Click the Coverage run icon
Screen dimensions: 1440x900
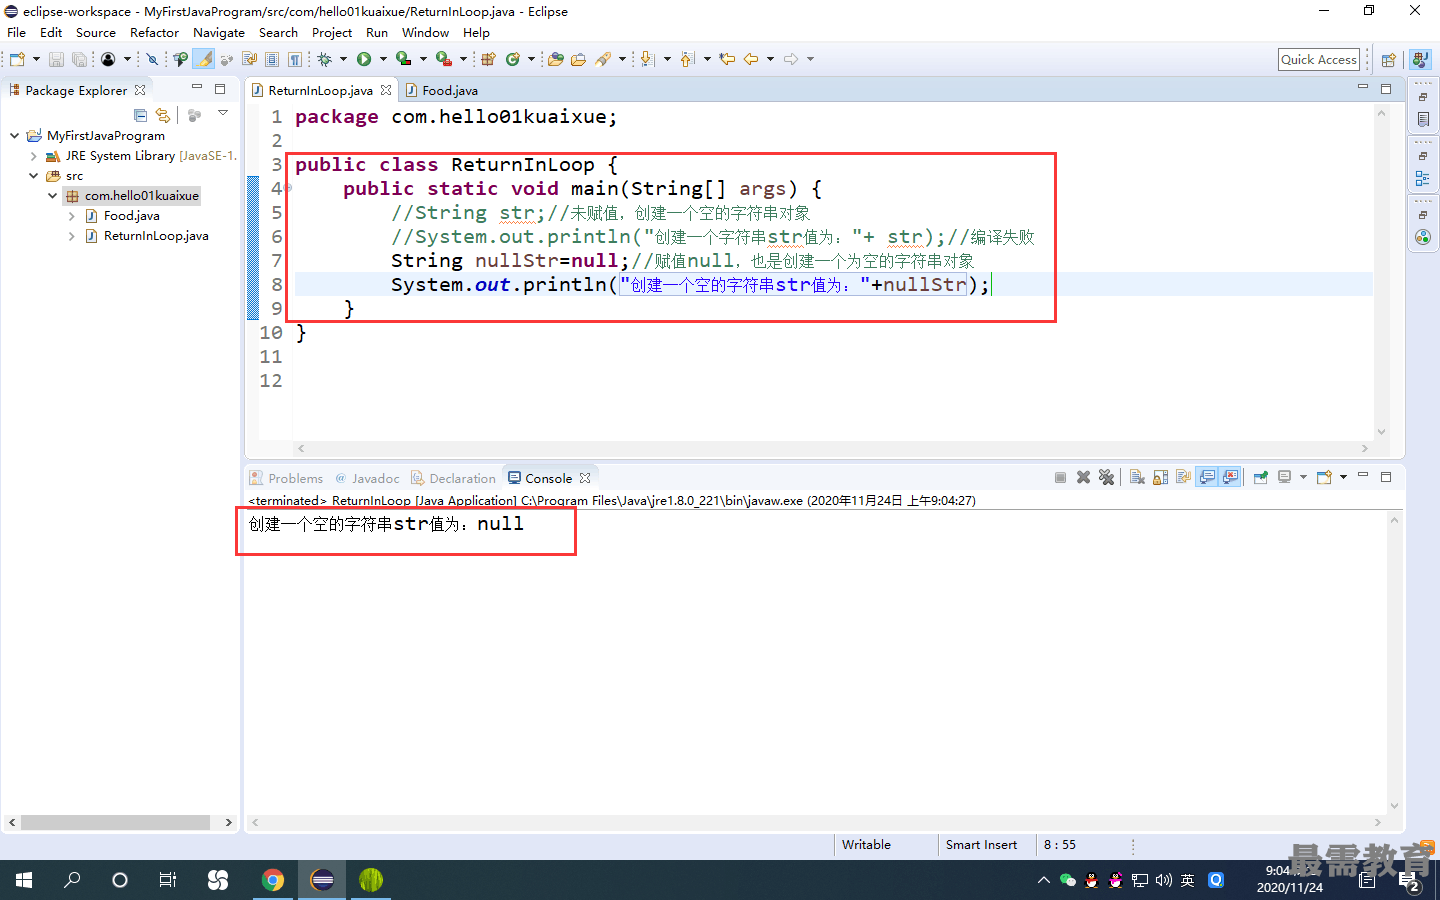click(x=403, y=59)
